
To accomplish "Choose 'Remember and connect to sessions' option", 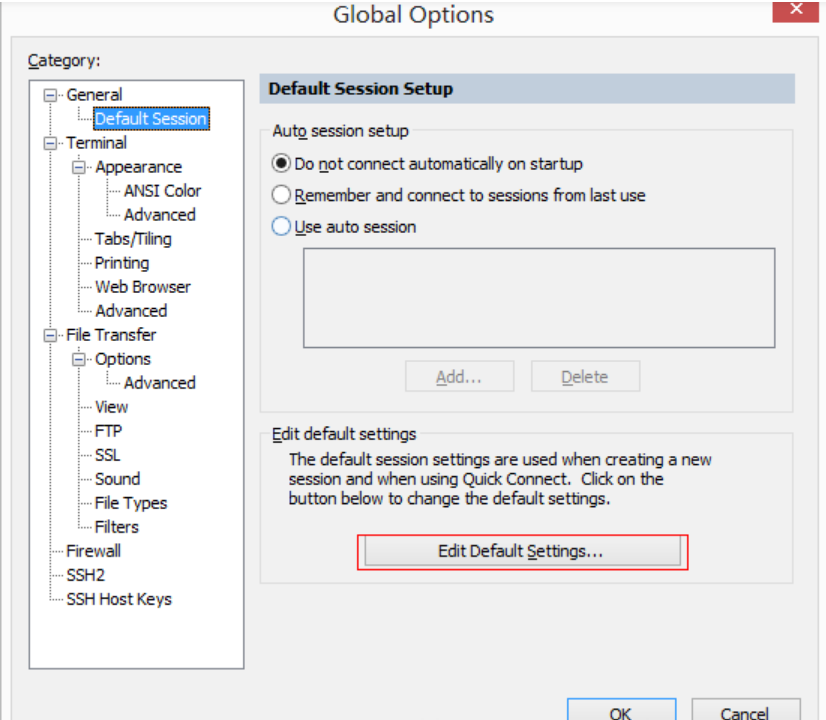I will tap(282, 195).
